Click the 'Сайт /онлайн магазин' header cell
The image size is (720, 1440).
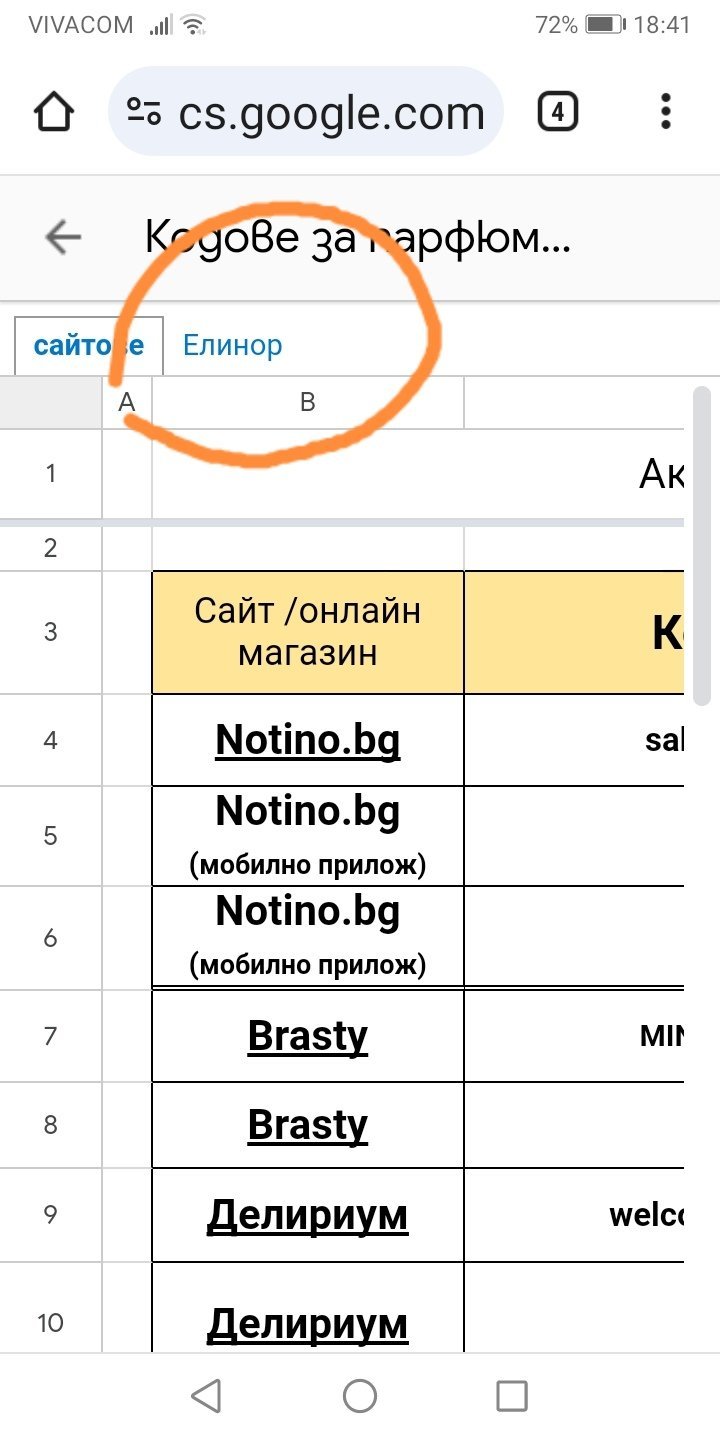tap(307, 632)
